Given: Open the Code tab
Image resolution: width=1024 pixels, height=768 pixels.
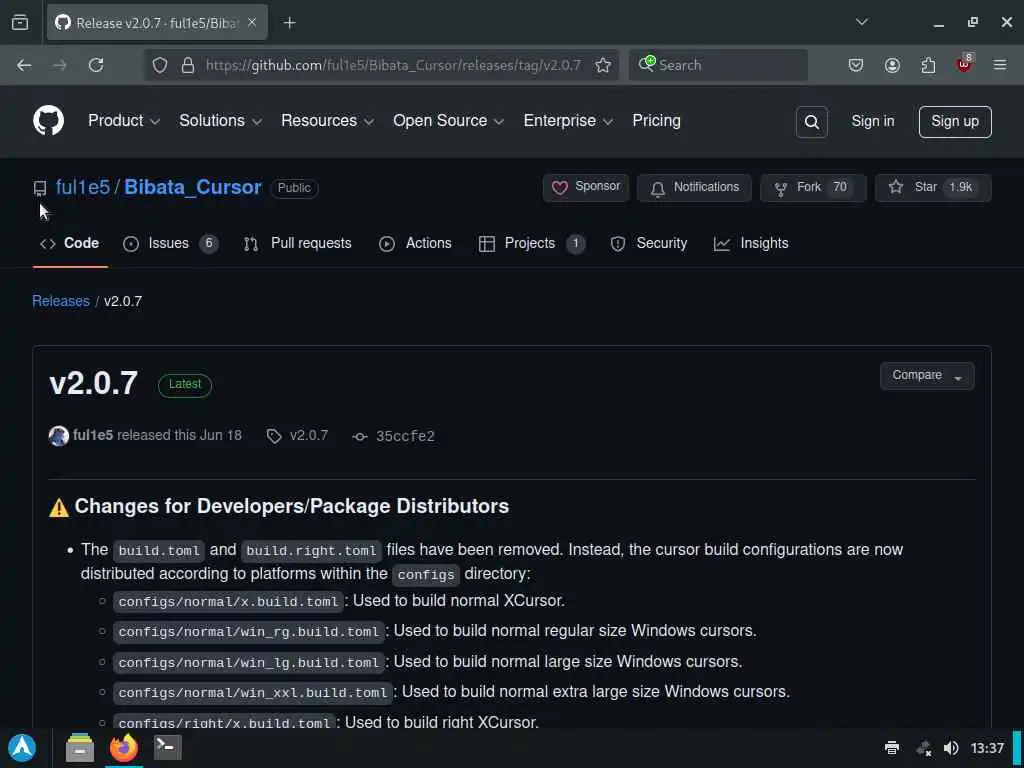Looking at the screenshot, I should click(x=70, y=244).
